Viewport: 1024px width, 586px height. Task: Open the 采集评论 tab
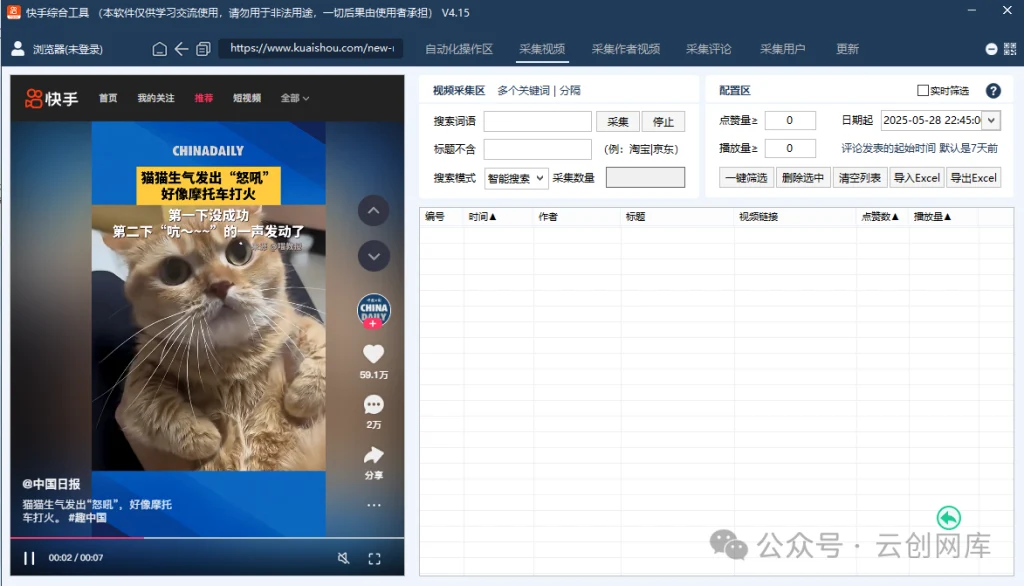[x=709, y=49]
